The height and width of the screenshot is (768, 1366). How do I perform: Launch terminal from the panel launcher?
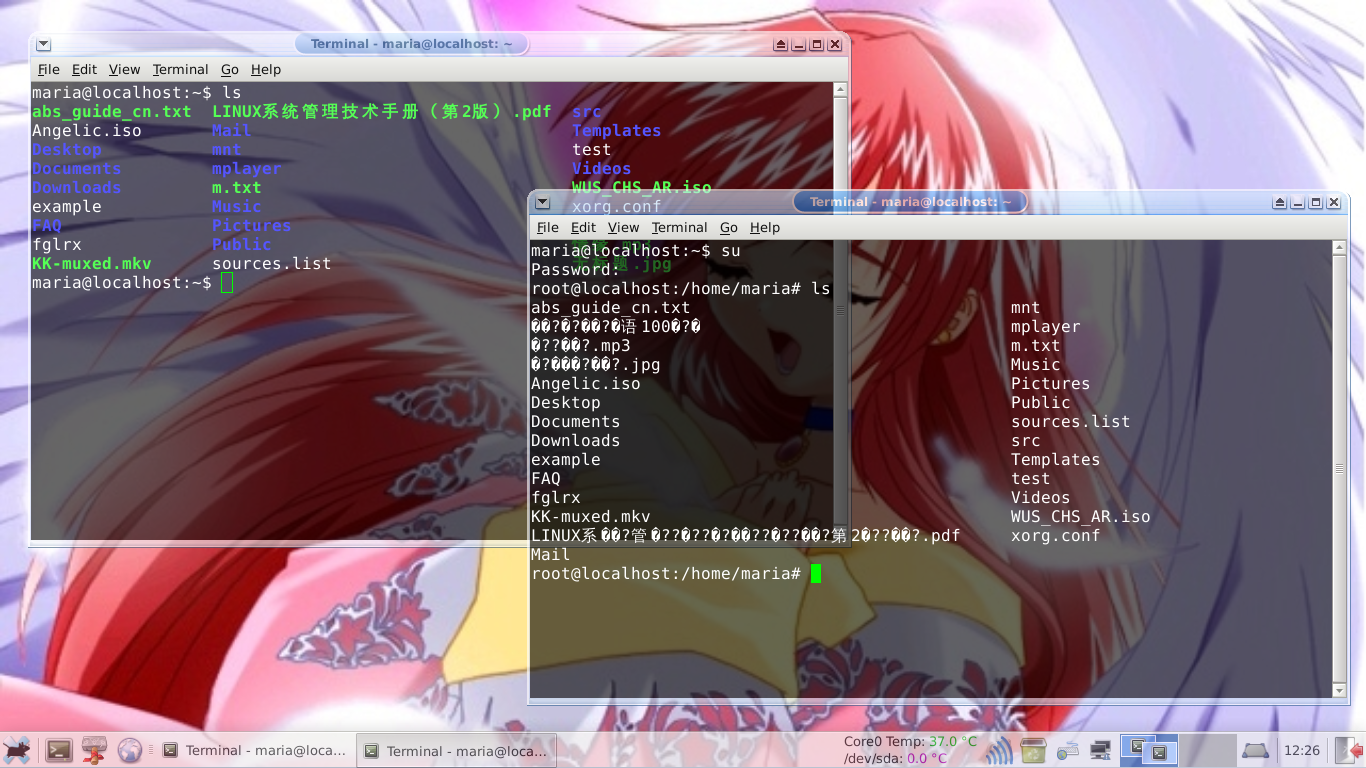[59, 749]
